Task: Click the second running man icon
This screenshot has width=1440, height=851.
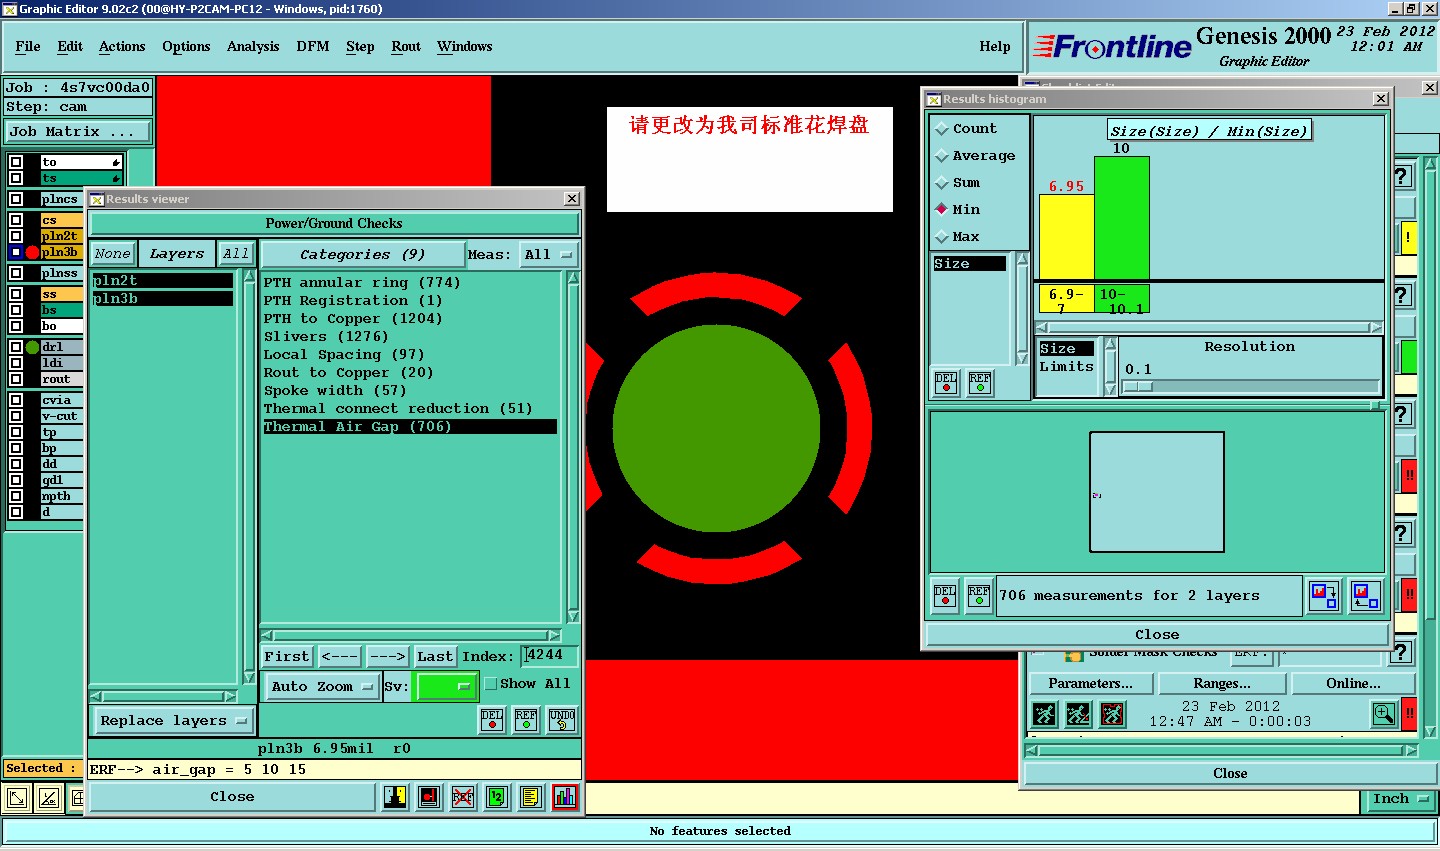Action: tap(1078, 714)
